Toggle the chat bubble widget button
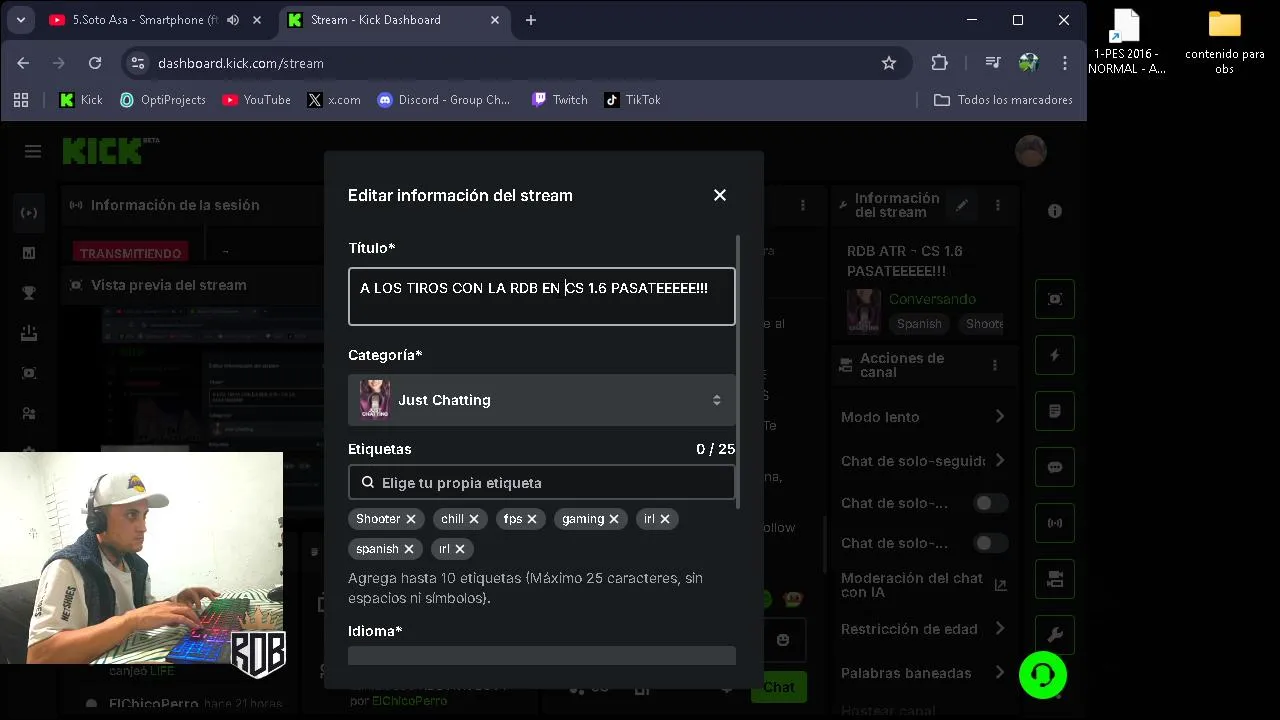 coord(1055,467)
